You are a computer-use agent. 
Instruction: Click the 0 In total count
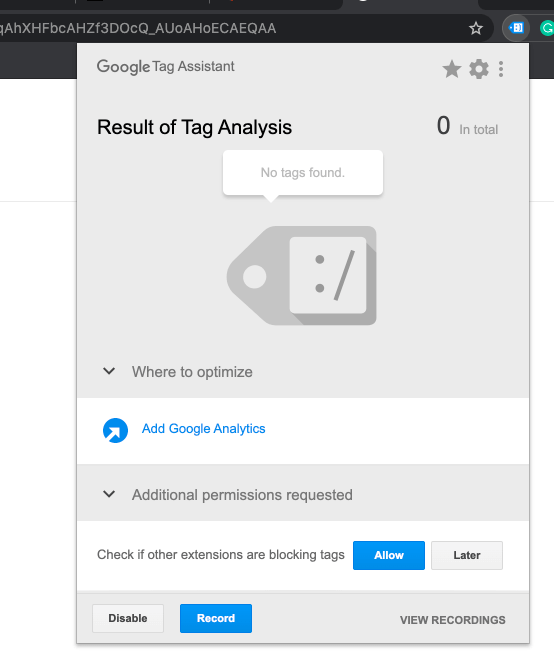pos(467,126)
